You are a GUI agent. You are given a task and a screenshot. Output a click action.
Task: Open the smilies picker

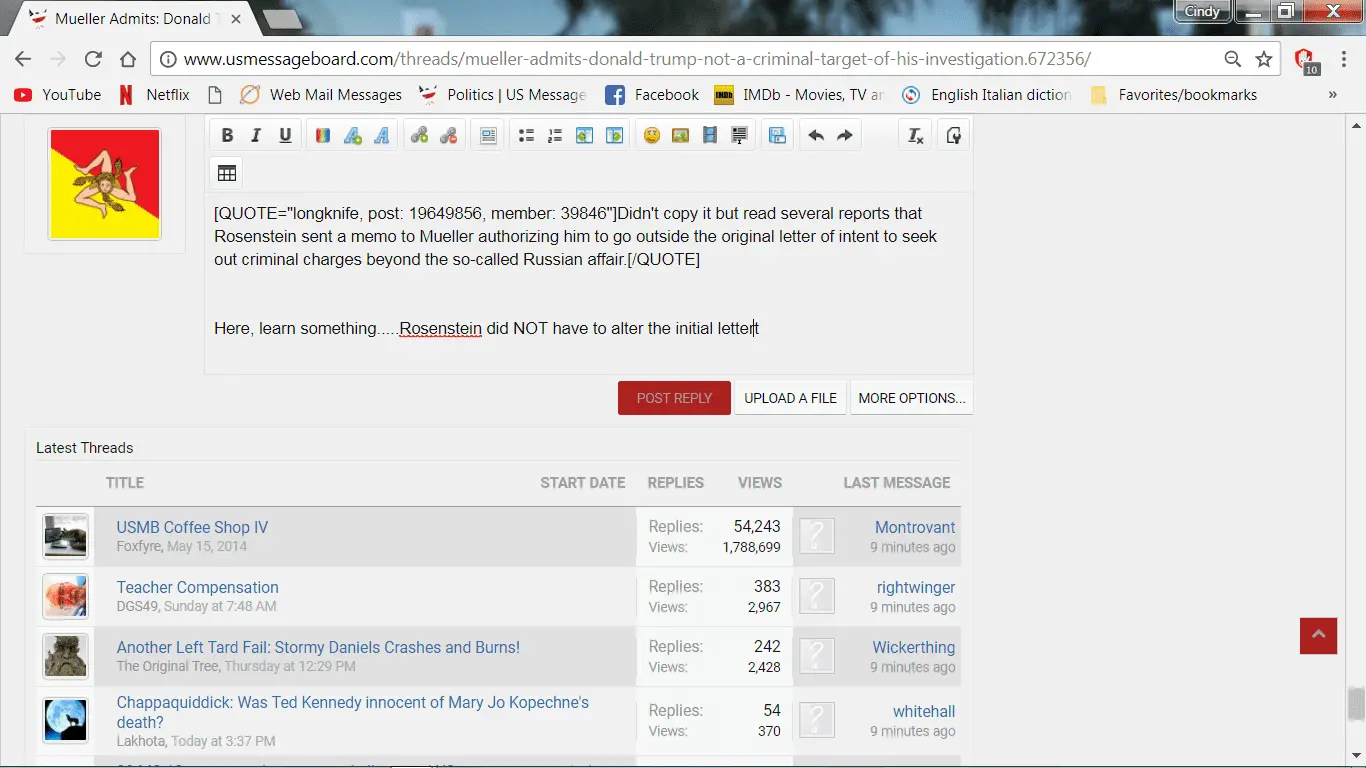tap(652, 136)
